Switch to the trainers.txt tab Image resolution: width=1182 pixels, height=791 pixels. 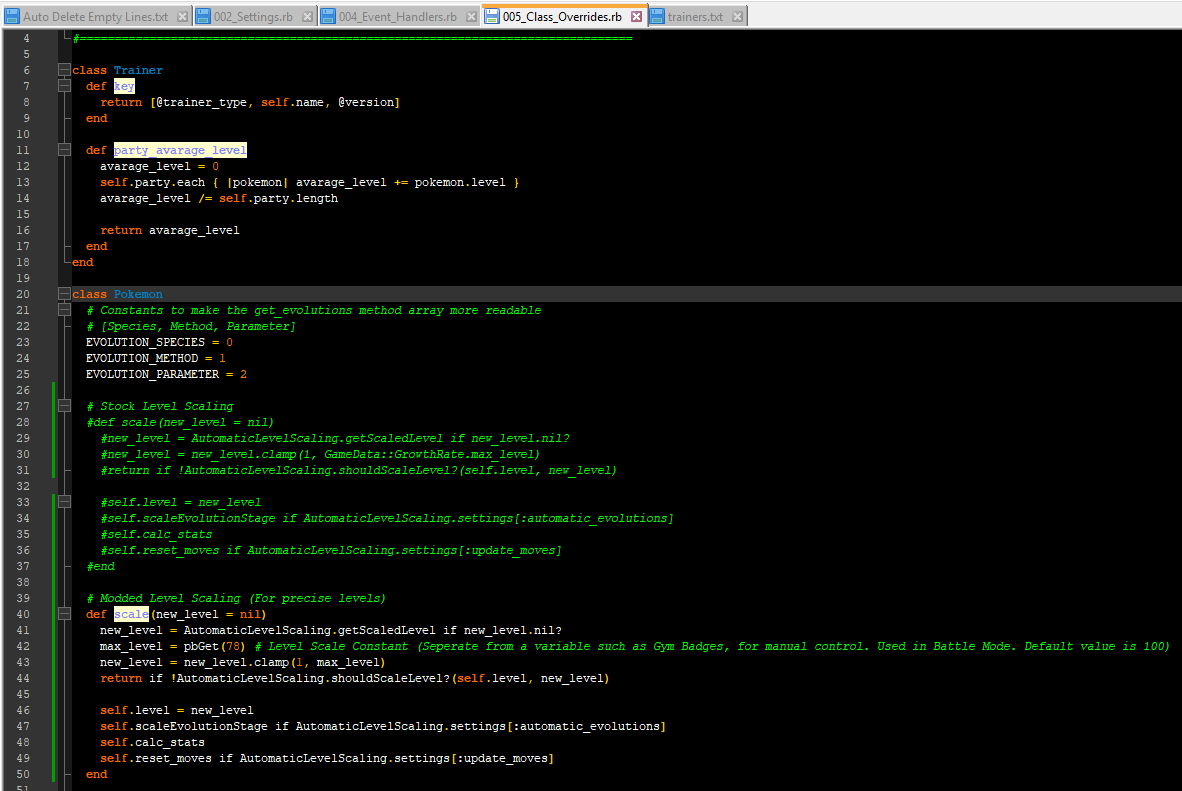pos(694,17)
